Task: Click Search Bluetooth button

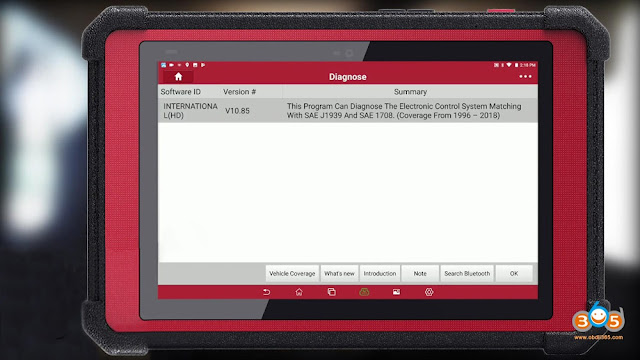Action: point(467,273)
